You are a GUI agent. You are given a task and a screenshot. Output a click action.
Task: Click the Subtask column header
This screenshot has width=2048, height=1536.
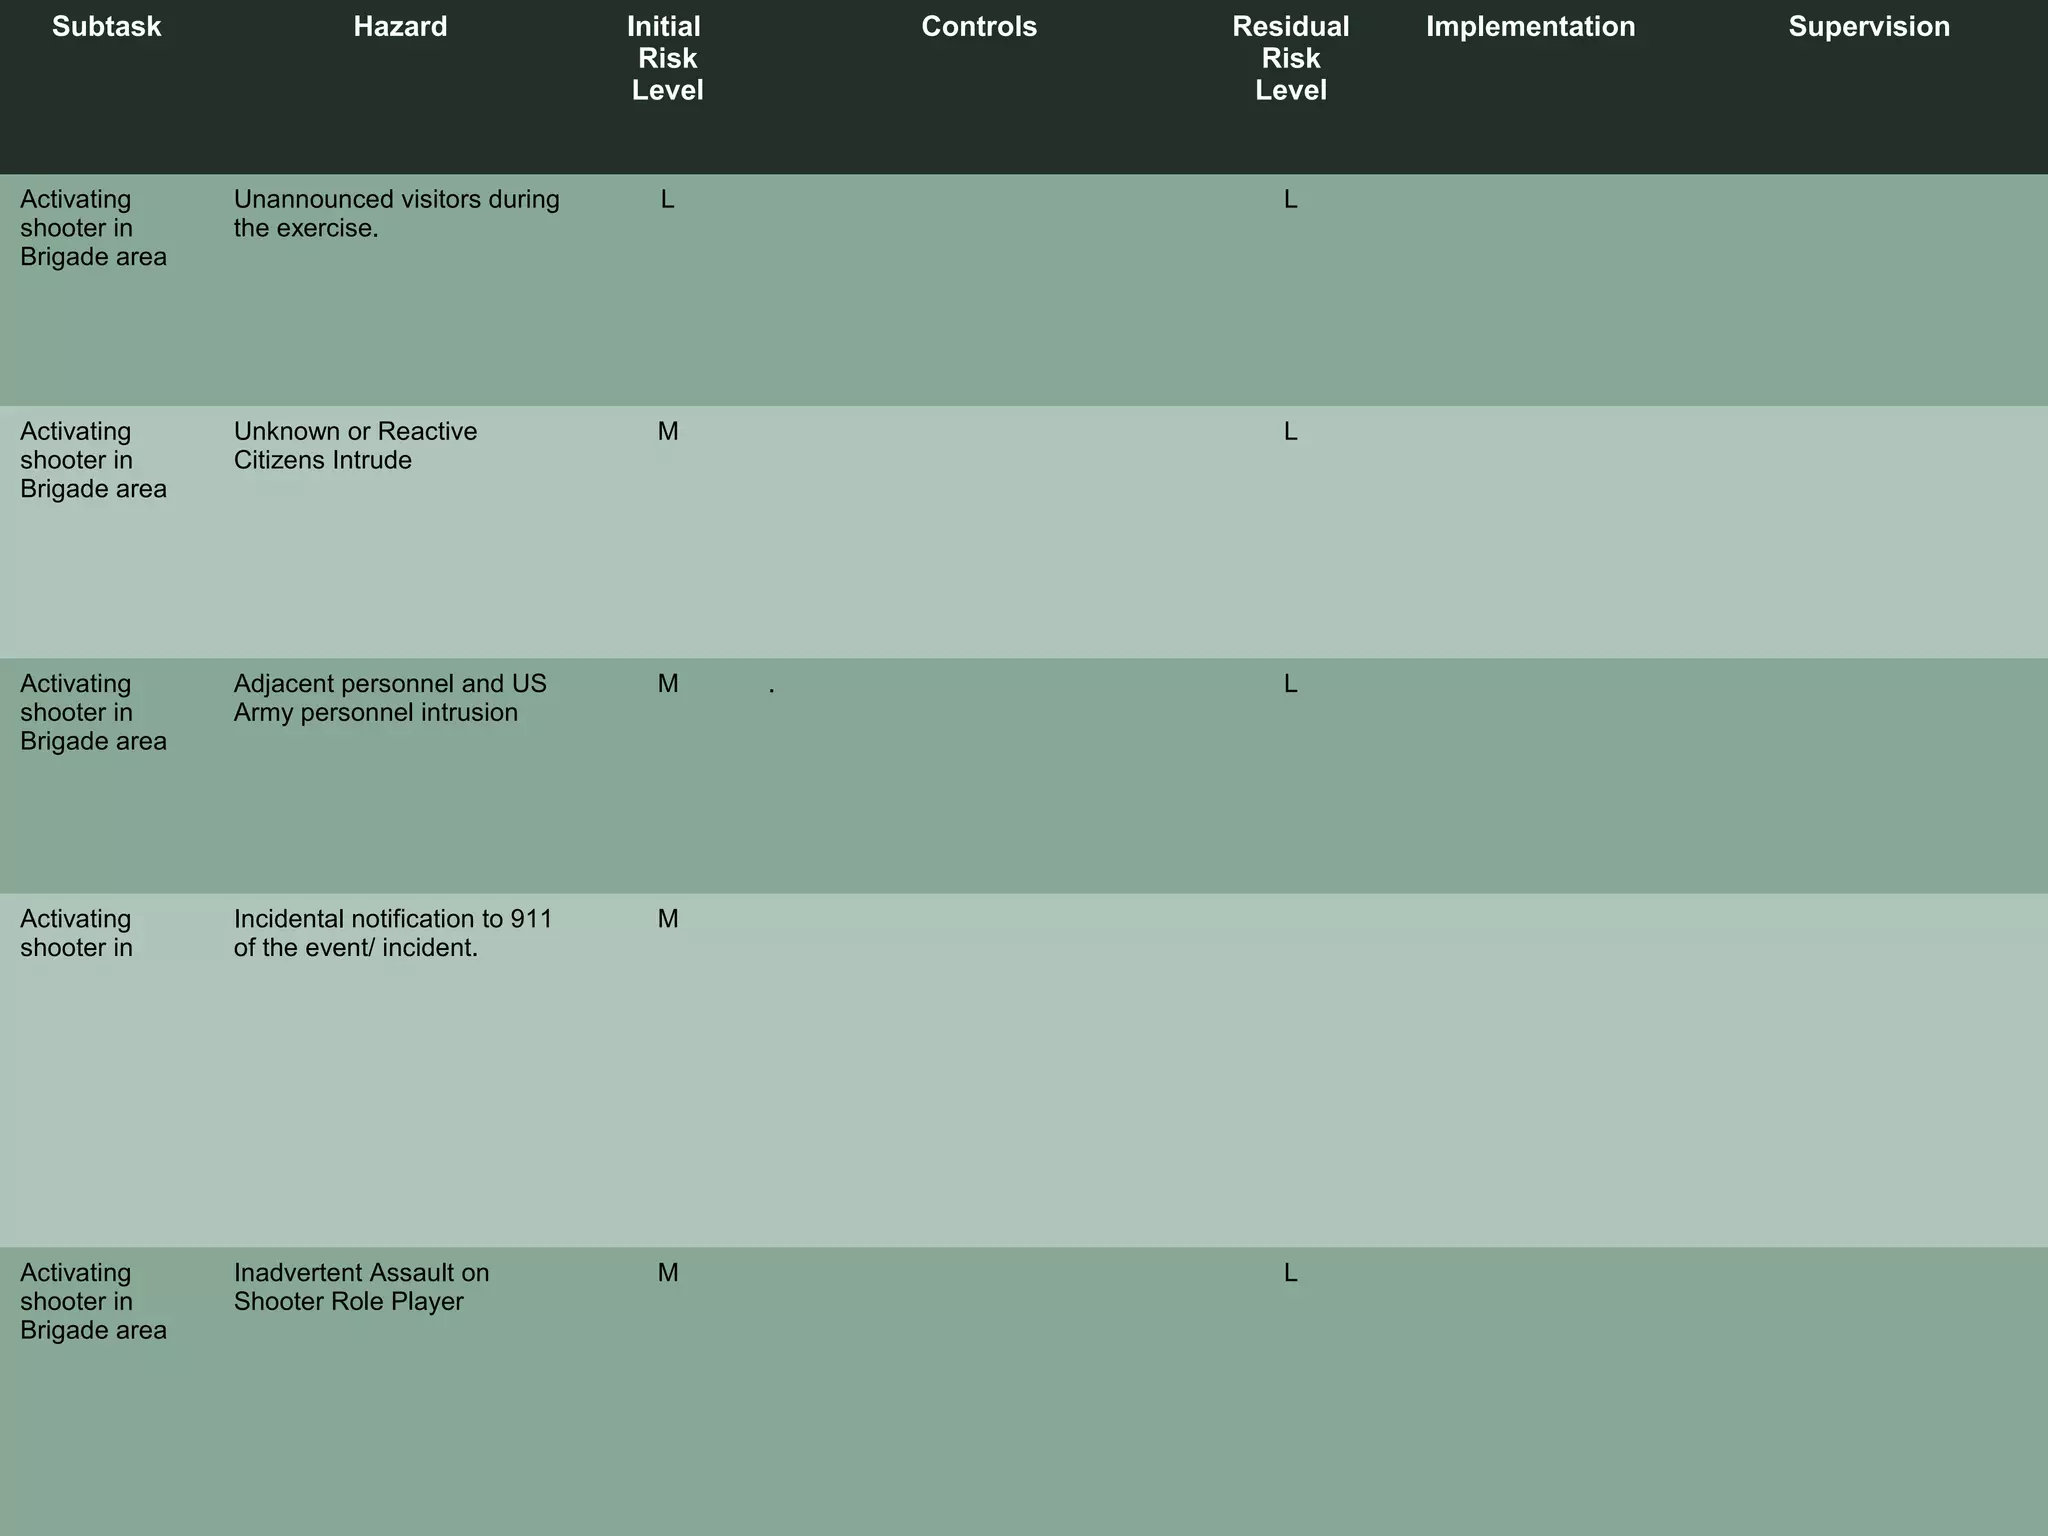[x=106, y=27]
